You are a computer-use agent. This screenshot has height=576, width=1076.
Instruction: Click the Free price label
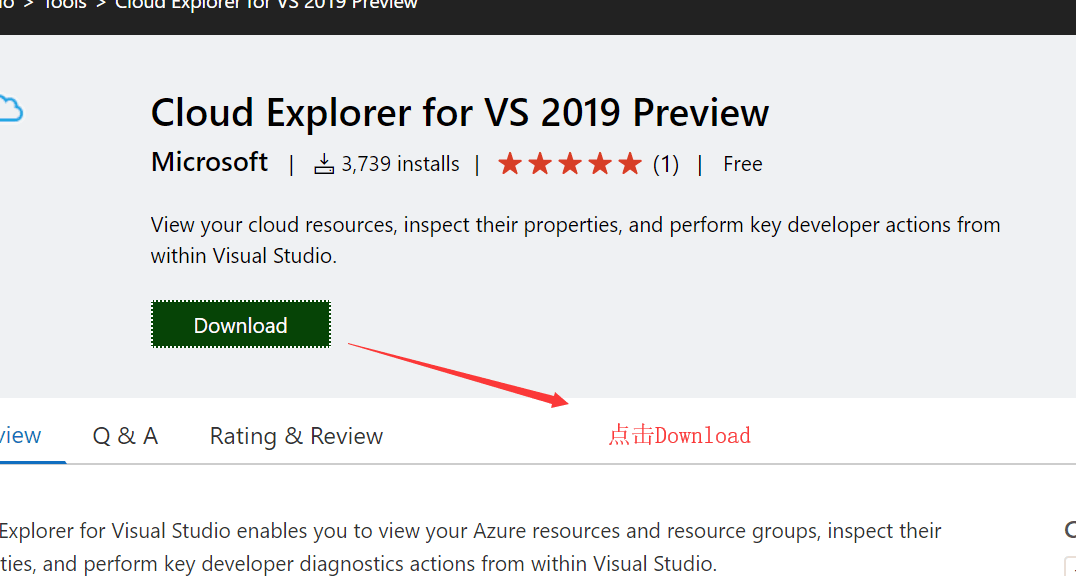(x=742, y=164)
